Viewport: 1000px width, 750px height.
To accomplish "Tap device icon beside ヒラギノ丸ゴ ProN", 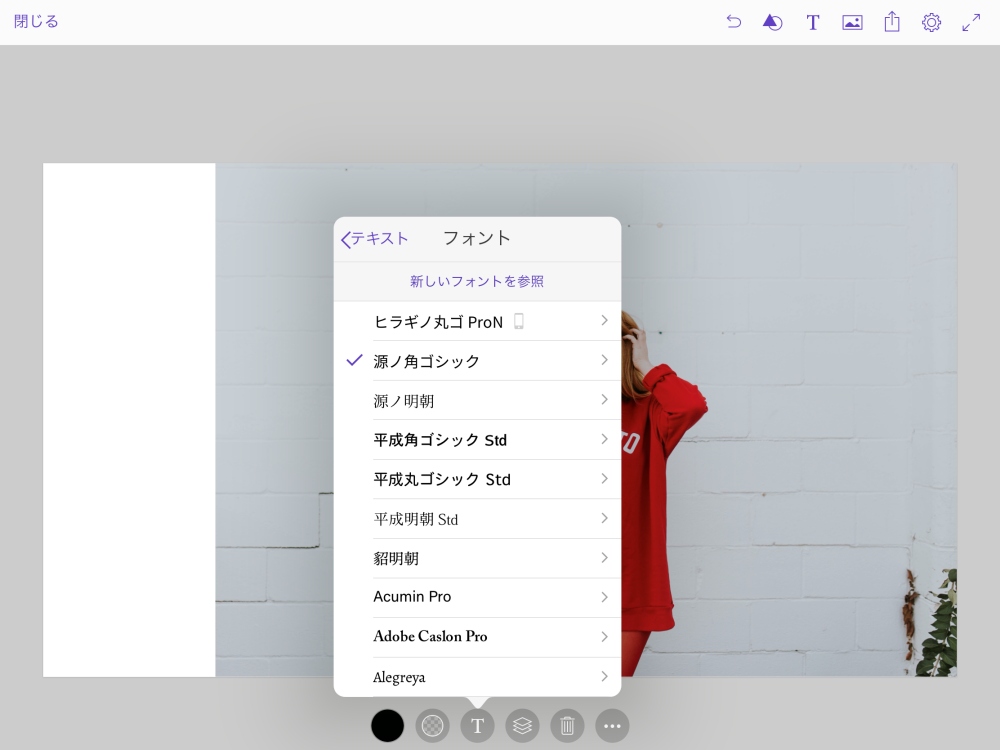I will coord(518,321).
